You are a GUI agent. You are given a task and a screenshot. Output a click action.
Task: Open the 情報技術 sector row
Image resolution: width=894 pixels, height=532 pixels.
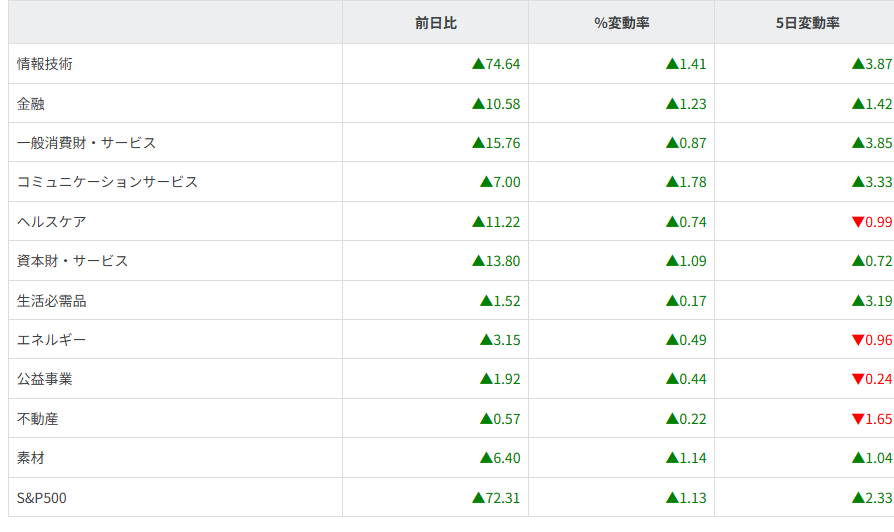45,64
